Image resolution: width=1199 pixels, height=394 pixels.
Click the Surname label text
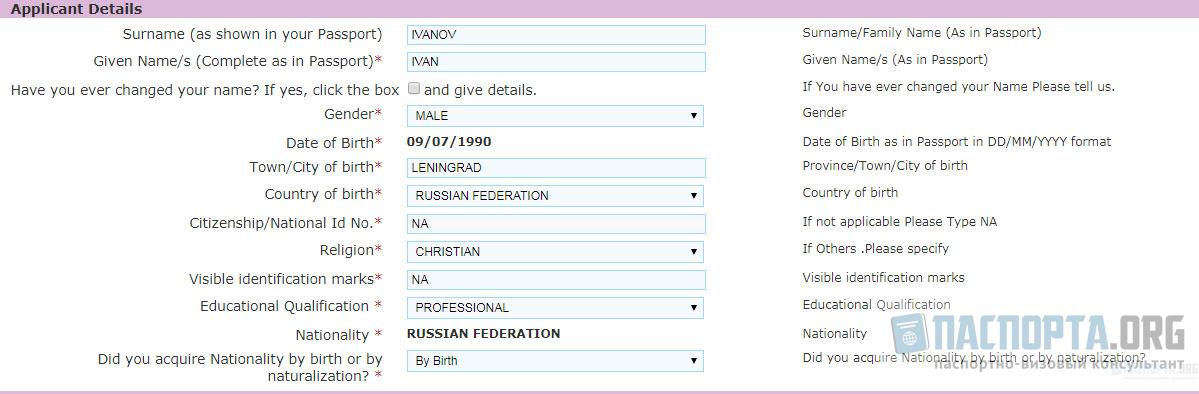point(252,34)
